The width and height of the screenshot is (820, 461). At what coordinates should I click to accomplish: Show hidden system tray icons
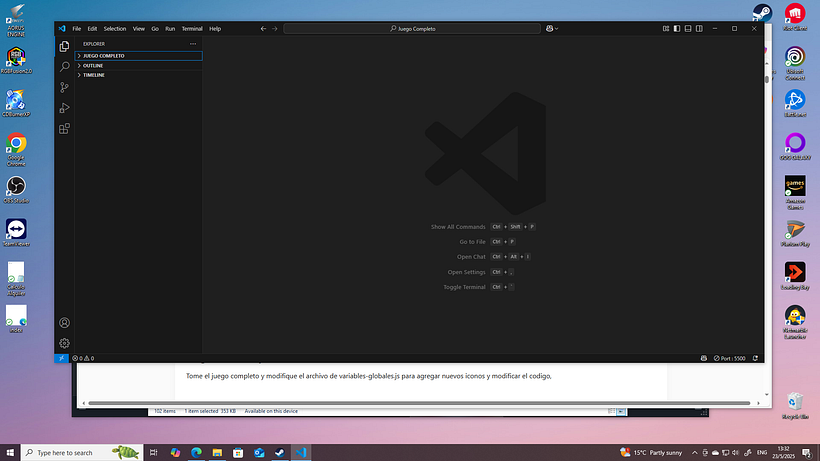694,453
